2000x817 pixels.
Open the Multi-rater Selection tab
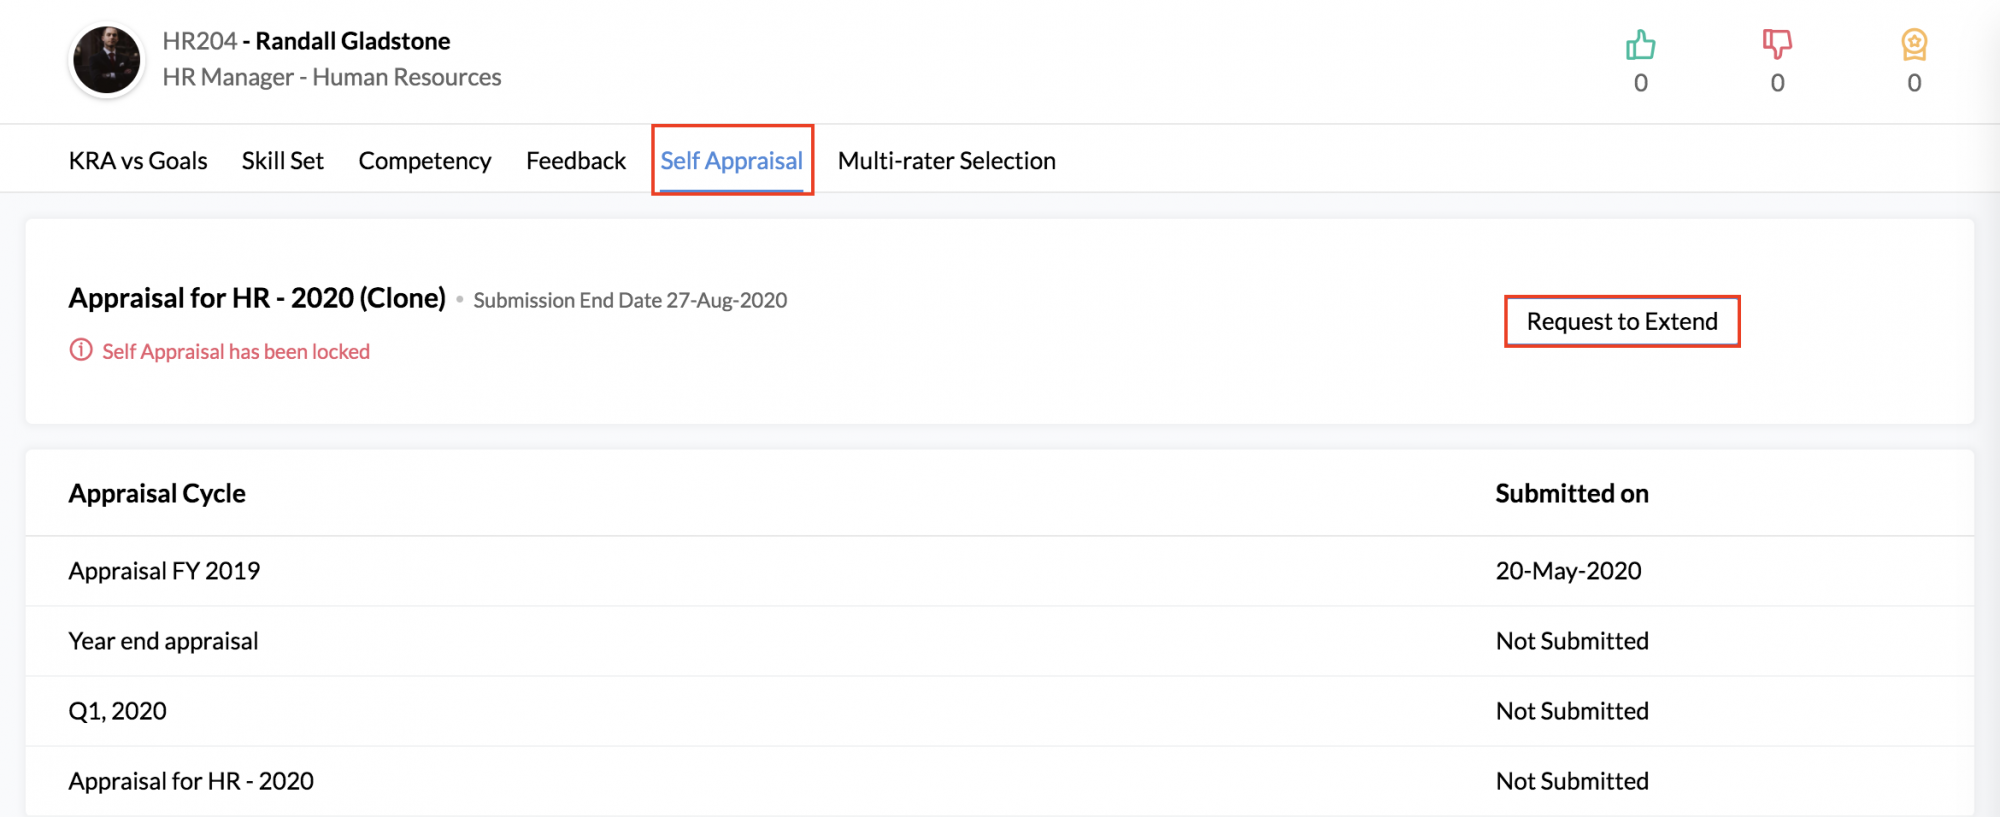[946, 161]
